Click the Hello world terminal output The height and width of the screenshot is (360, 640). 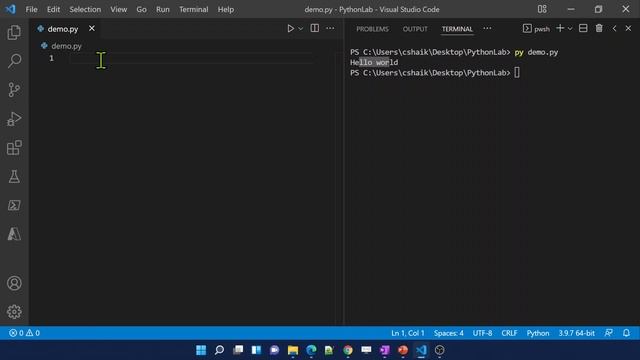[374, 62]
